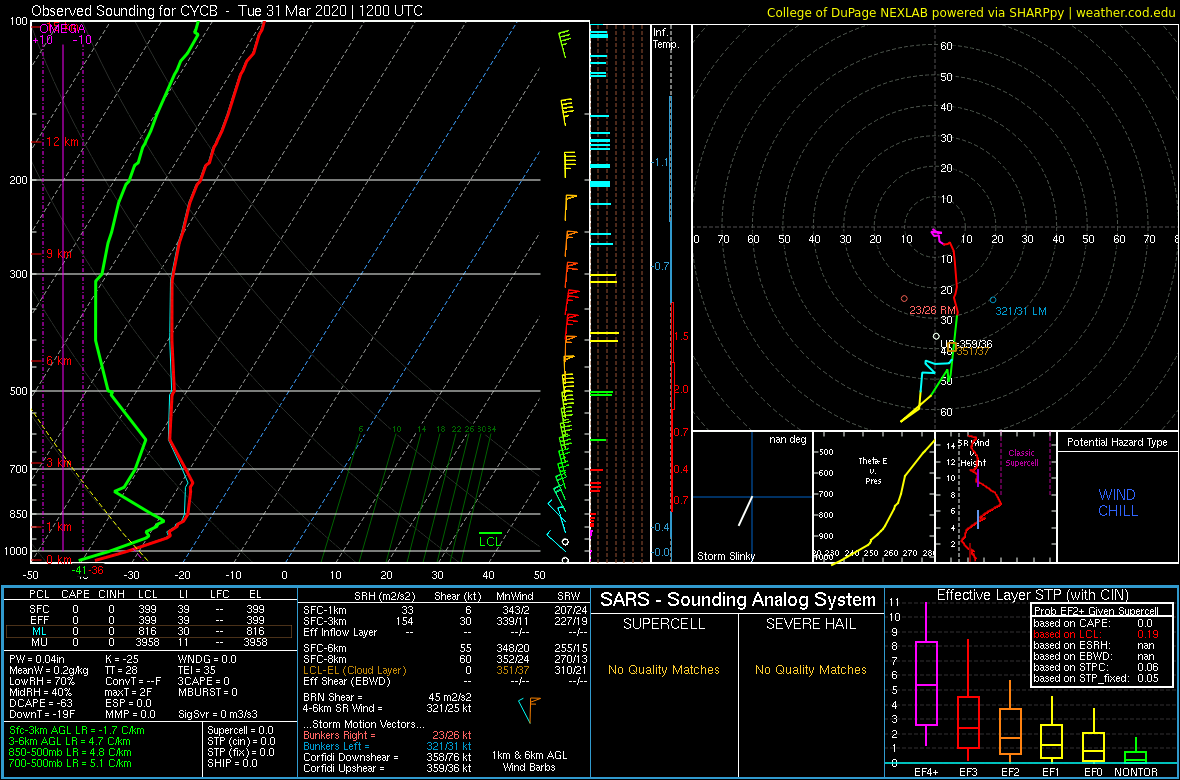1180x780 pixels.
Task: Click the Bunkers Left = 321/31 kt entry
Action: pos(387,745)
